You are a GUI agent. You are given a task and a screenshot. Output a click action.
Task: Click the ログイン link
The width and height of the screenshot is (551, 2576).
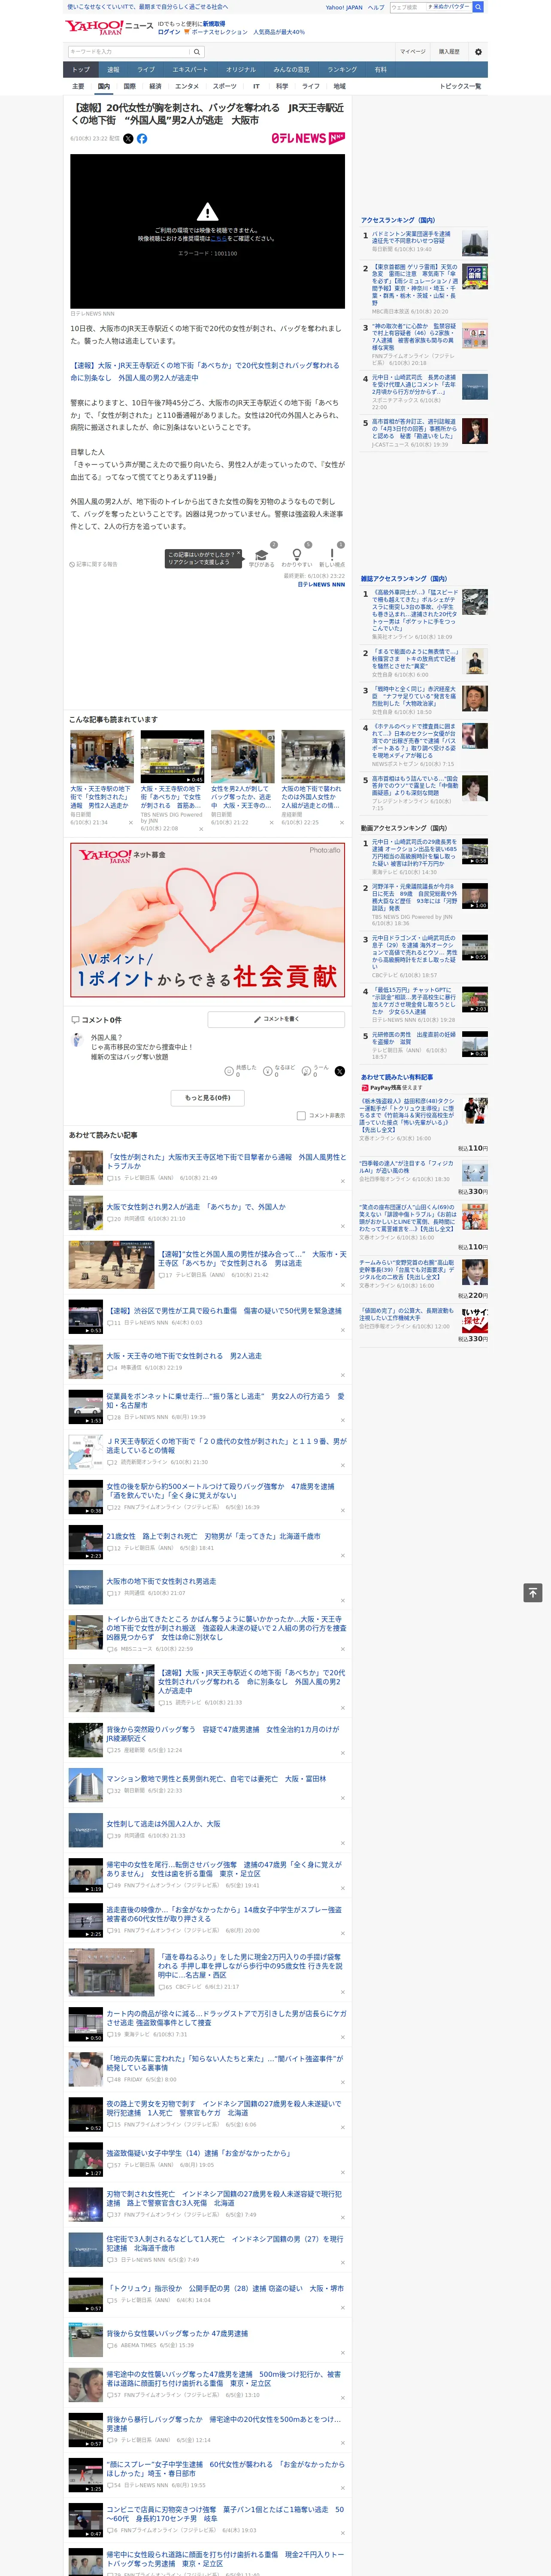click(169, 32)
